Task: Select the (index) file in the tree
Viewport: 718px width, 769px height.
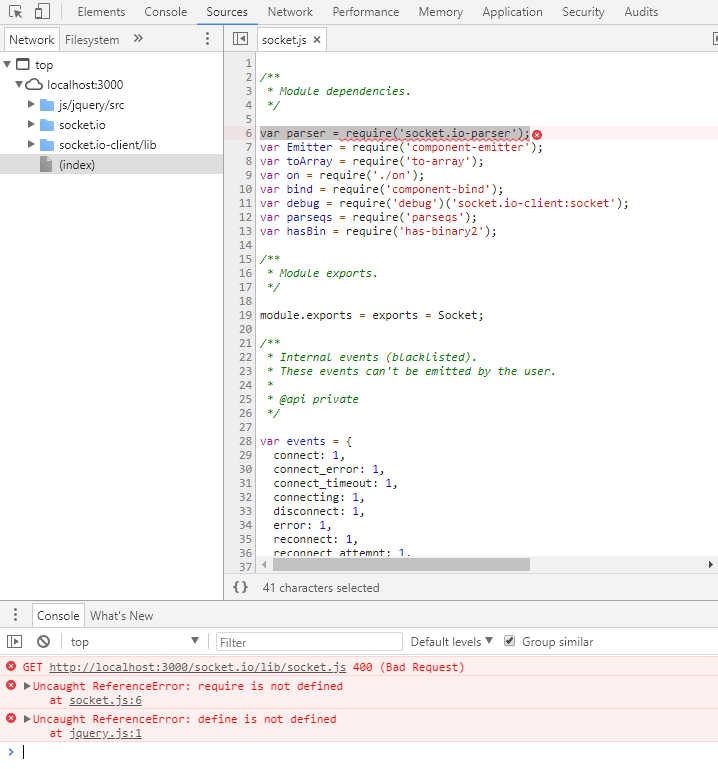Action: [111, 164]
